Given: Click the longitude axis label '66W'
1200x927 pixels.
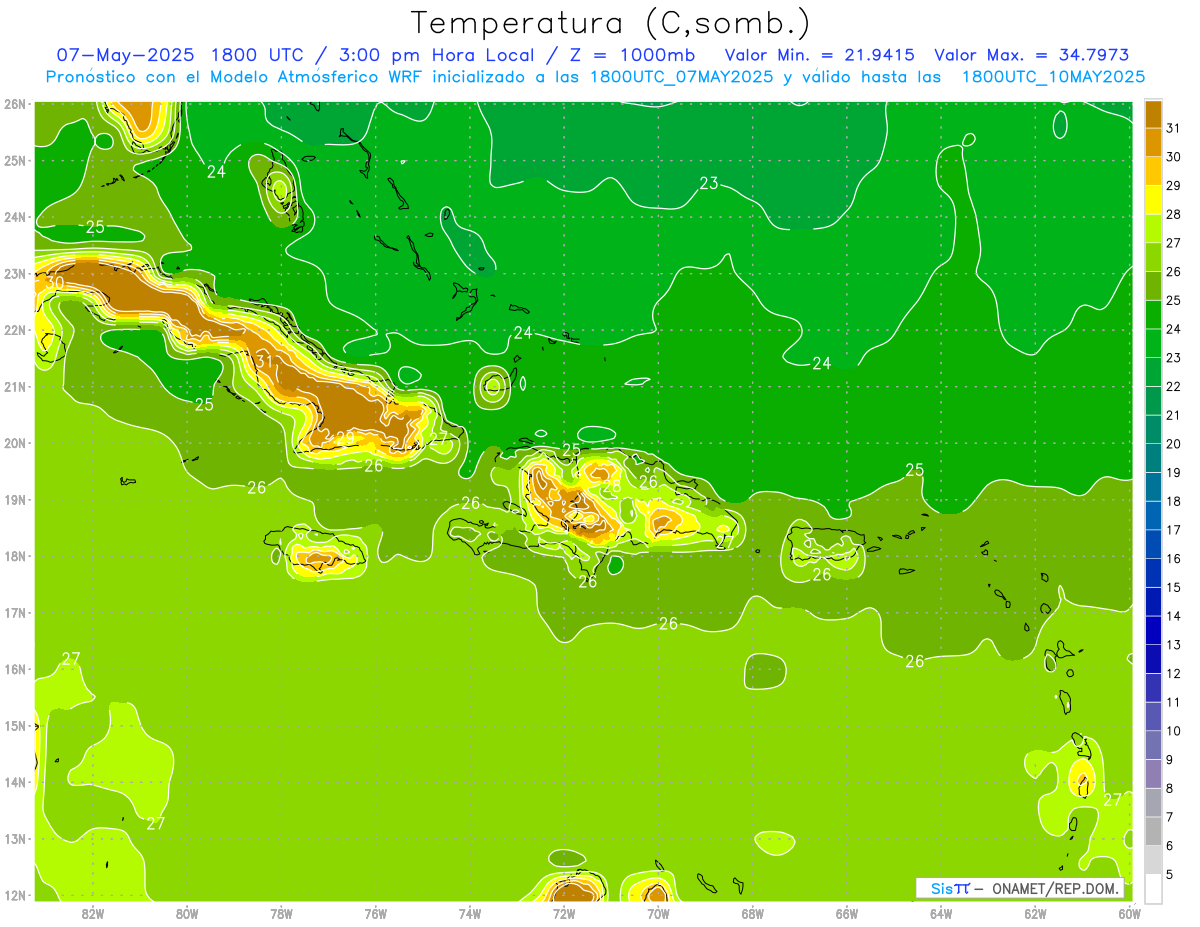Looking at the screenshot, I should coord(847,913).
